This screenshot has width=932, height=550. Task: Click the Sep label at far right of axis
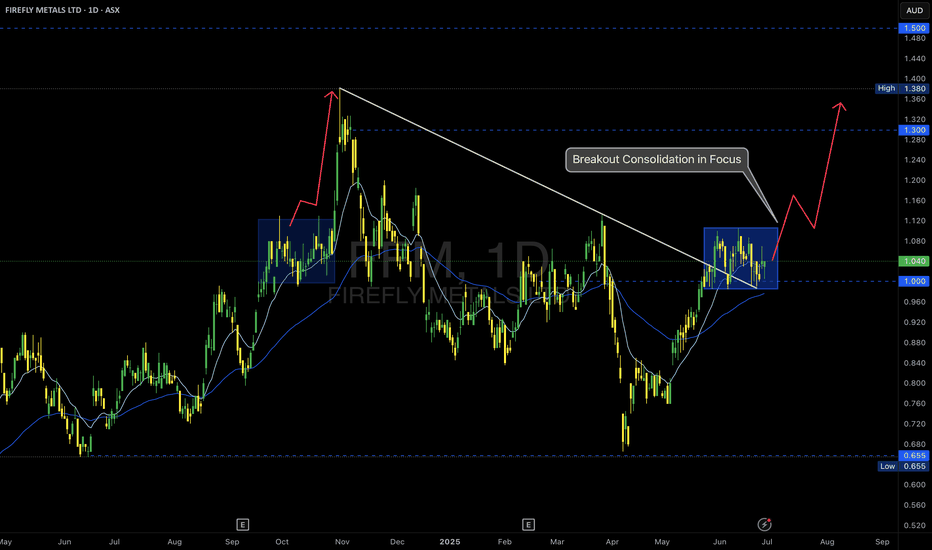(882, 542)
